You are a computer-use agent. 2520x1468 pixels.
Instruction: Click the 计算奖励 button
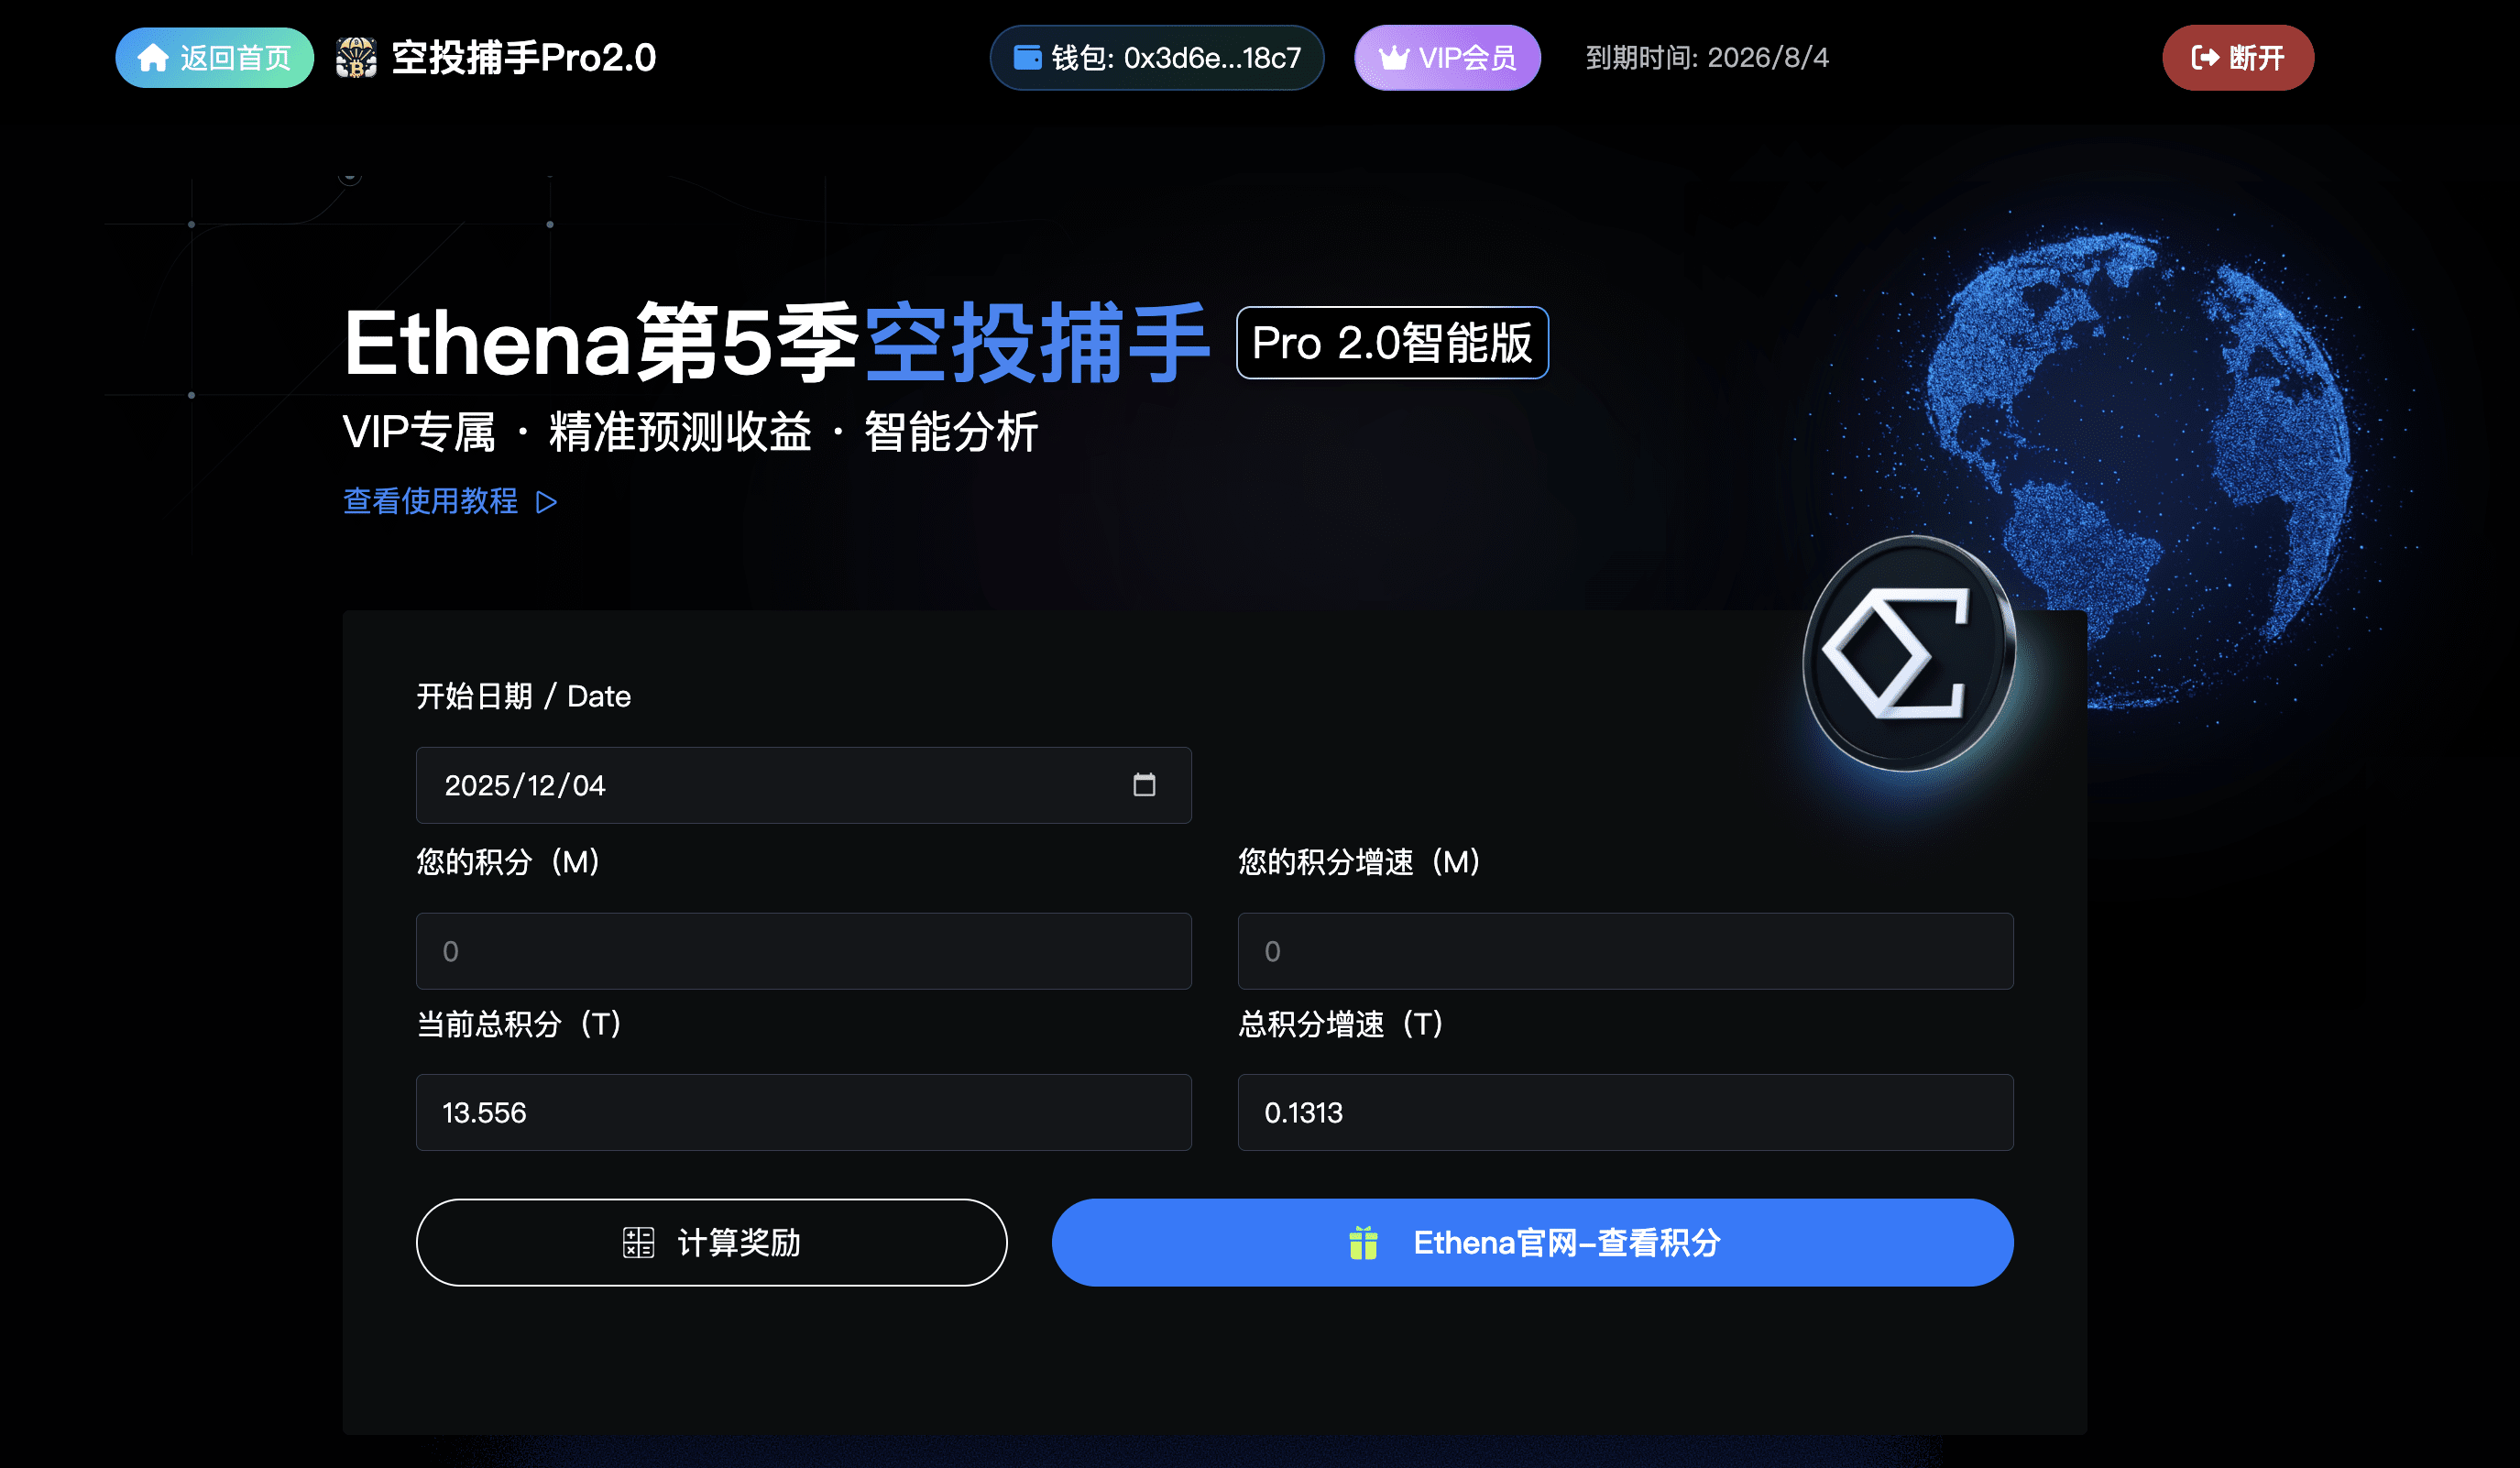[x=711, y=1242]
